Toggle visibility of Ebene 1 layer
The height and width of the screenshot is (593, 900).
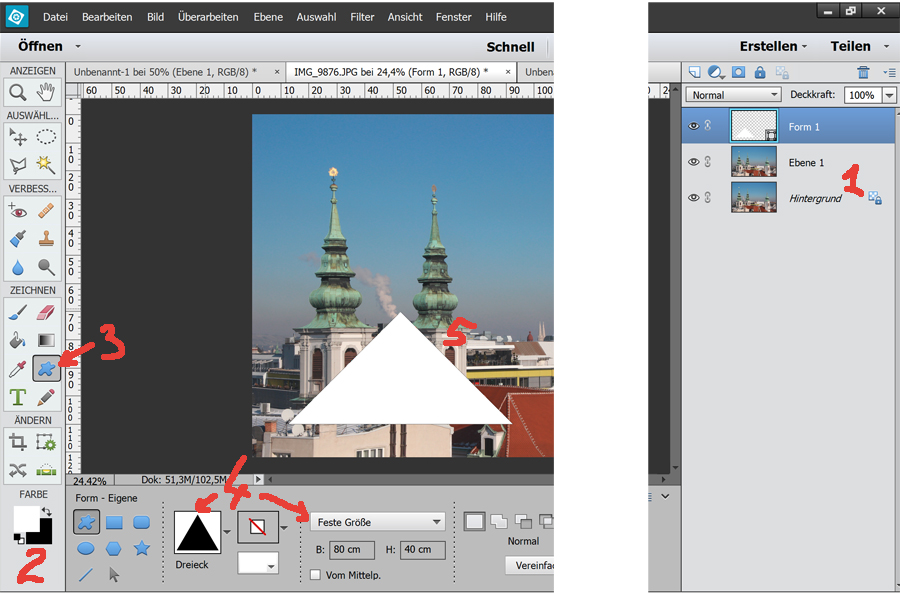tap(693, 162)
